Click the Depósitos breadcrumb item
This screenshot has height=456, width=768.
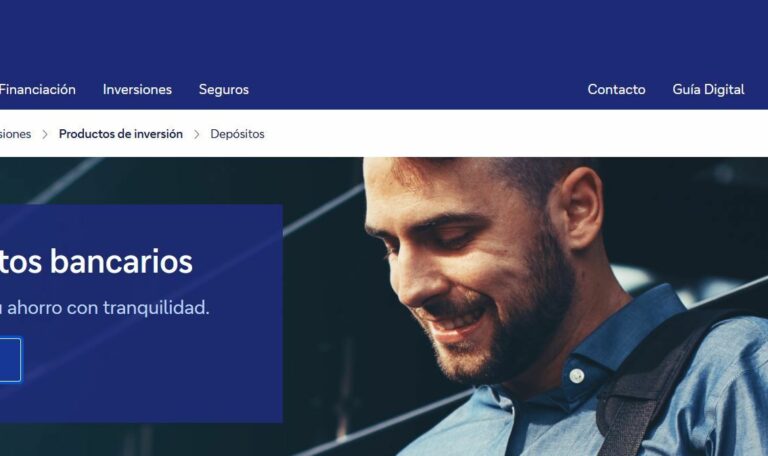237,134
